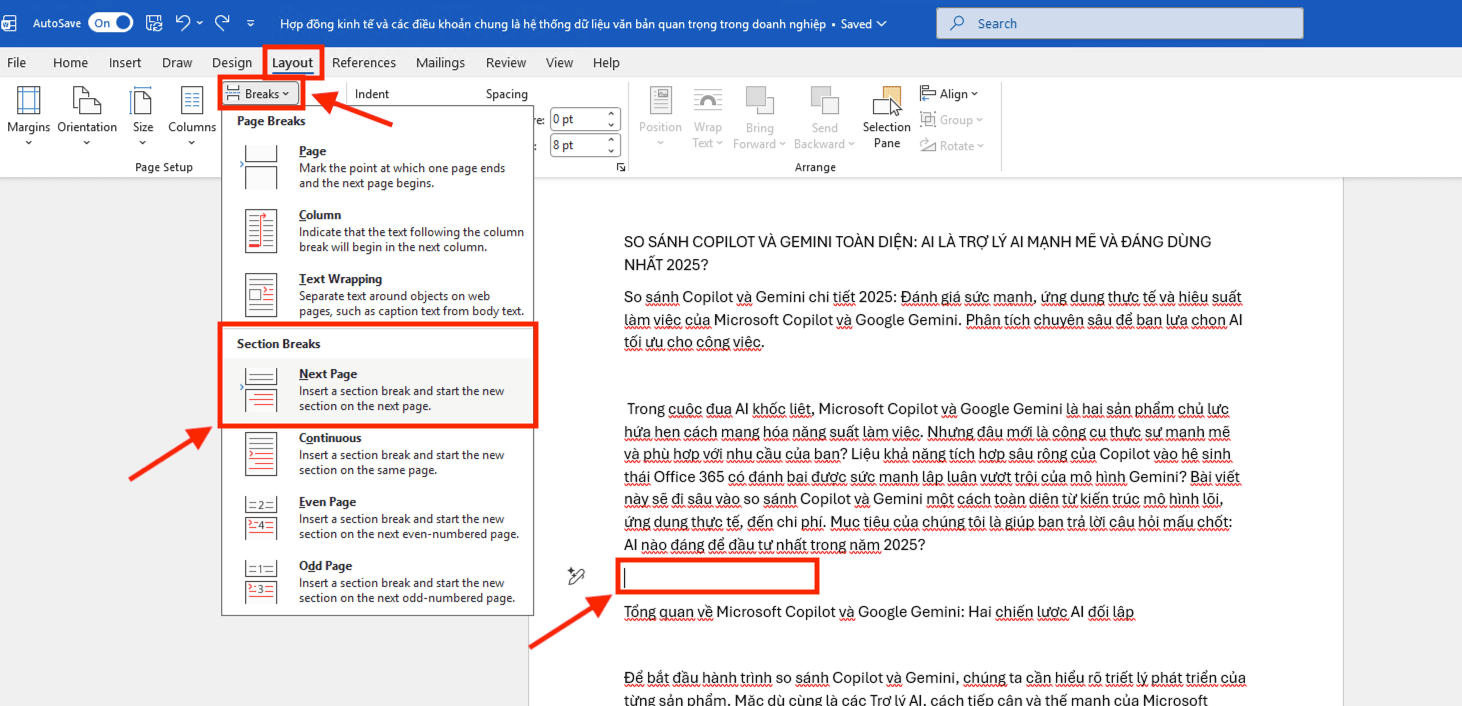Open the View tab
Screen dimensions: 1462x706
560,62
